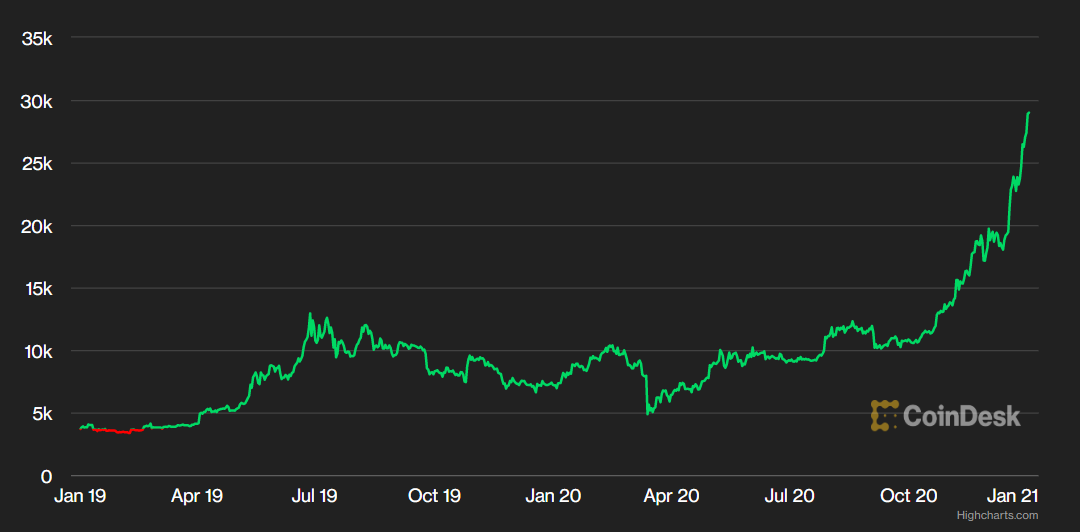The width and height of the screenshot is (1080, 532).
Task: Select the Jul 20 x-axis label
Action: 789,495
